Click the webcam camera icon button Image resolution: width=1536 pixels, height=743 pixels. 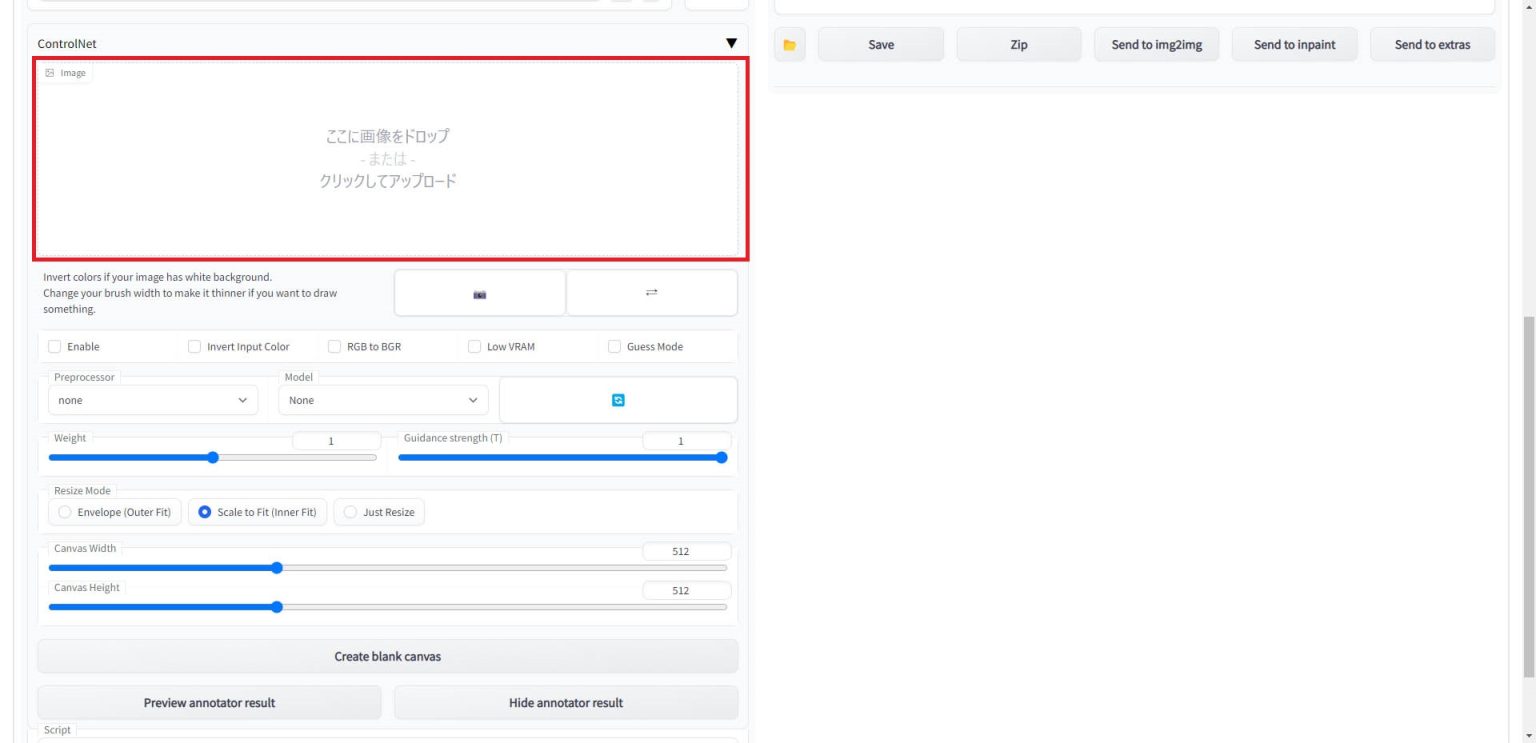pos(480,293)
